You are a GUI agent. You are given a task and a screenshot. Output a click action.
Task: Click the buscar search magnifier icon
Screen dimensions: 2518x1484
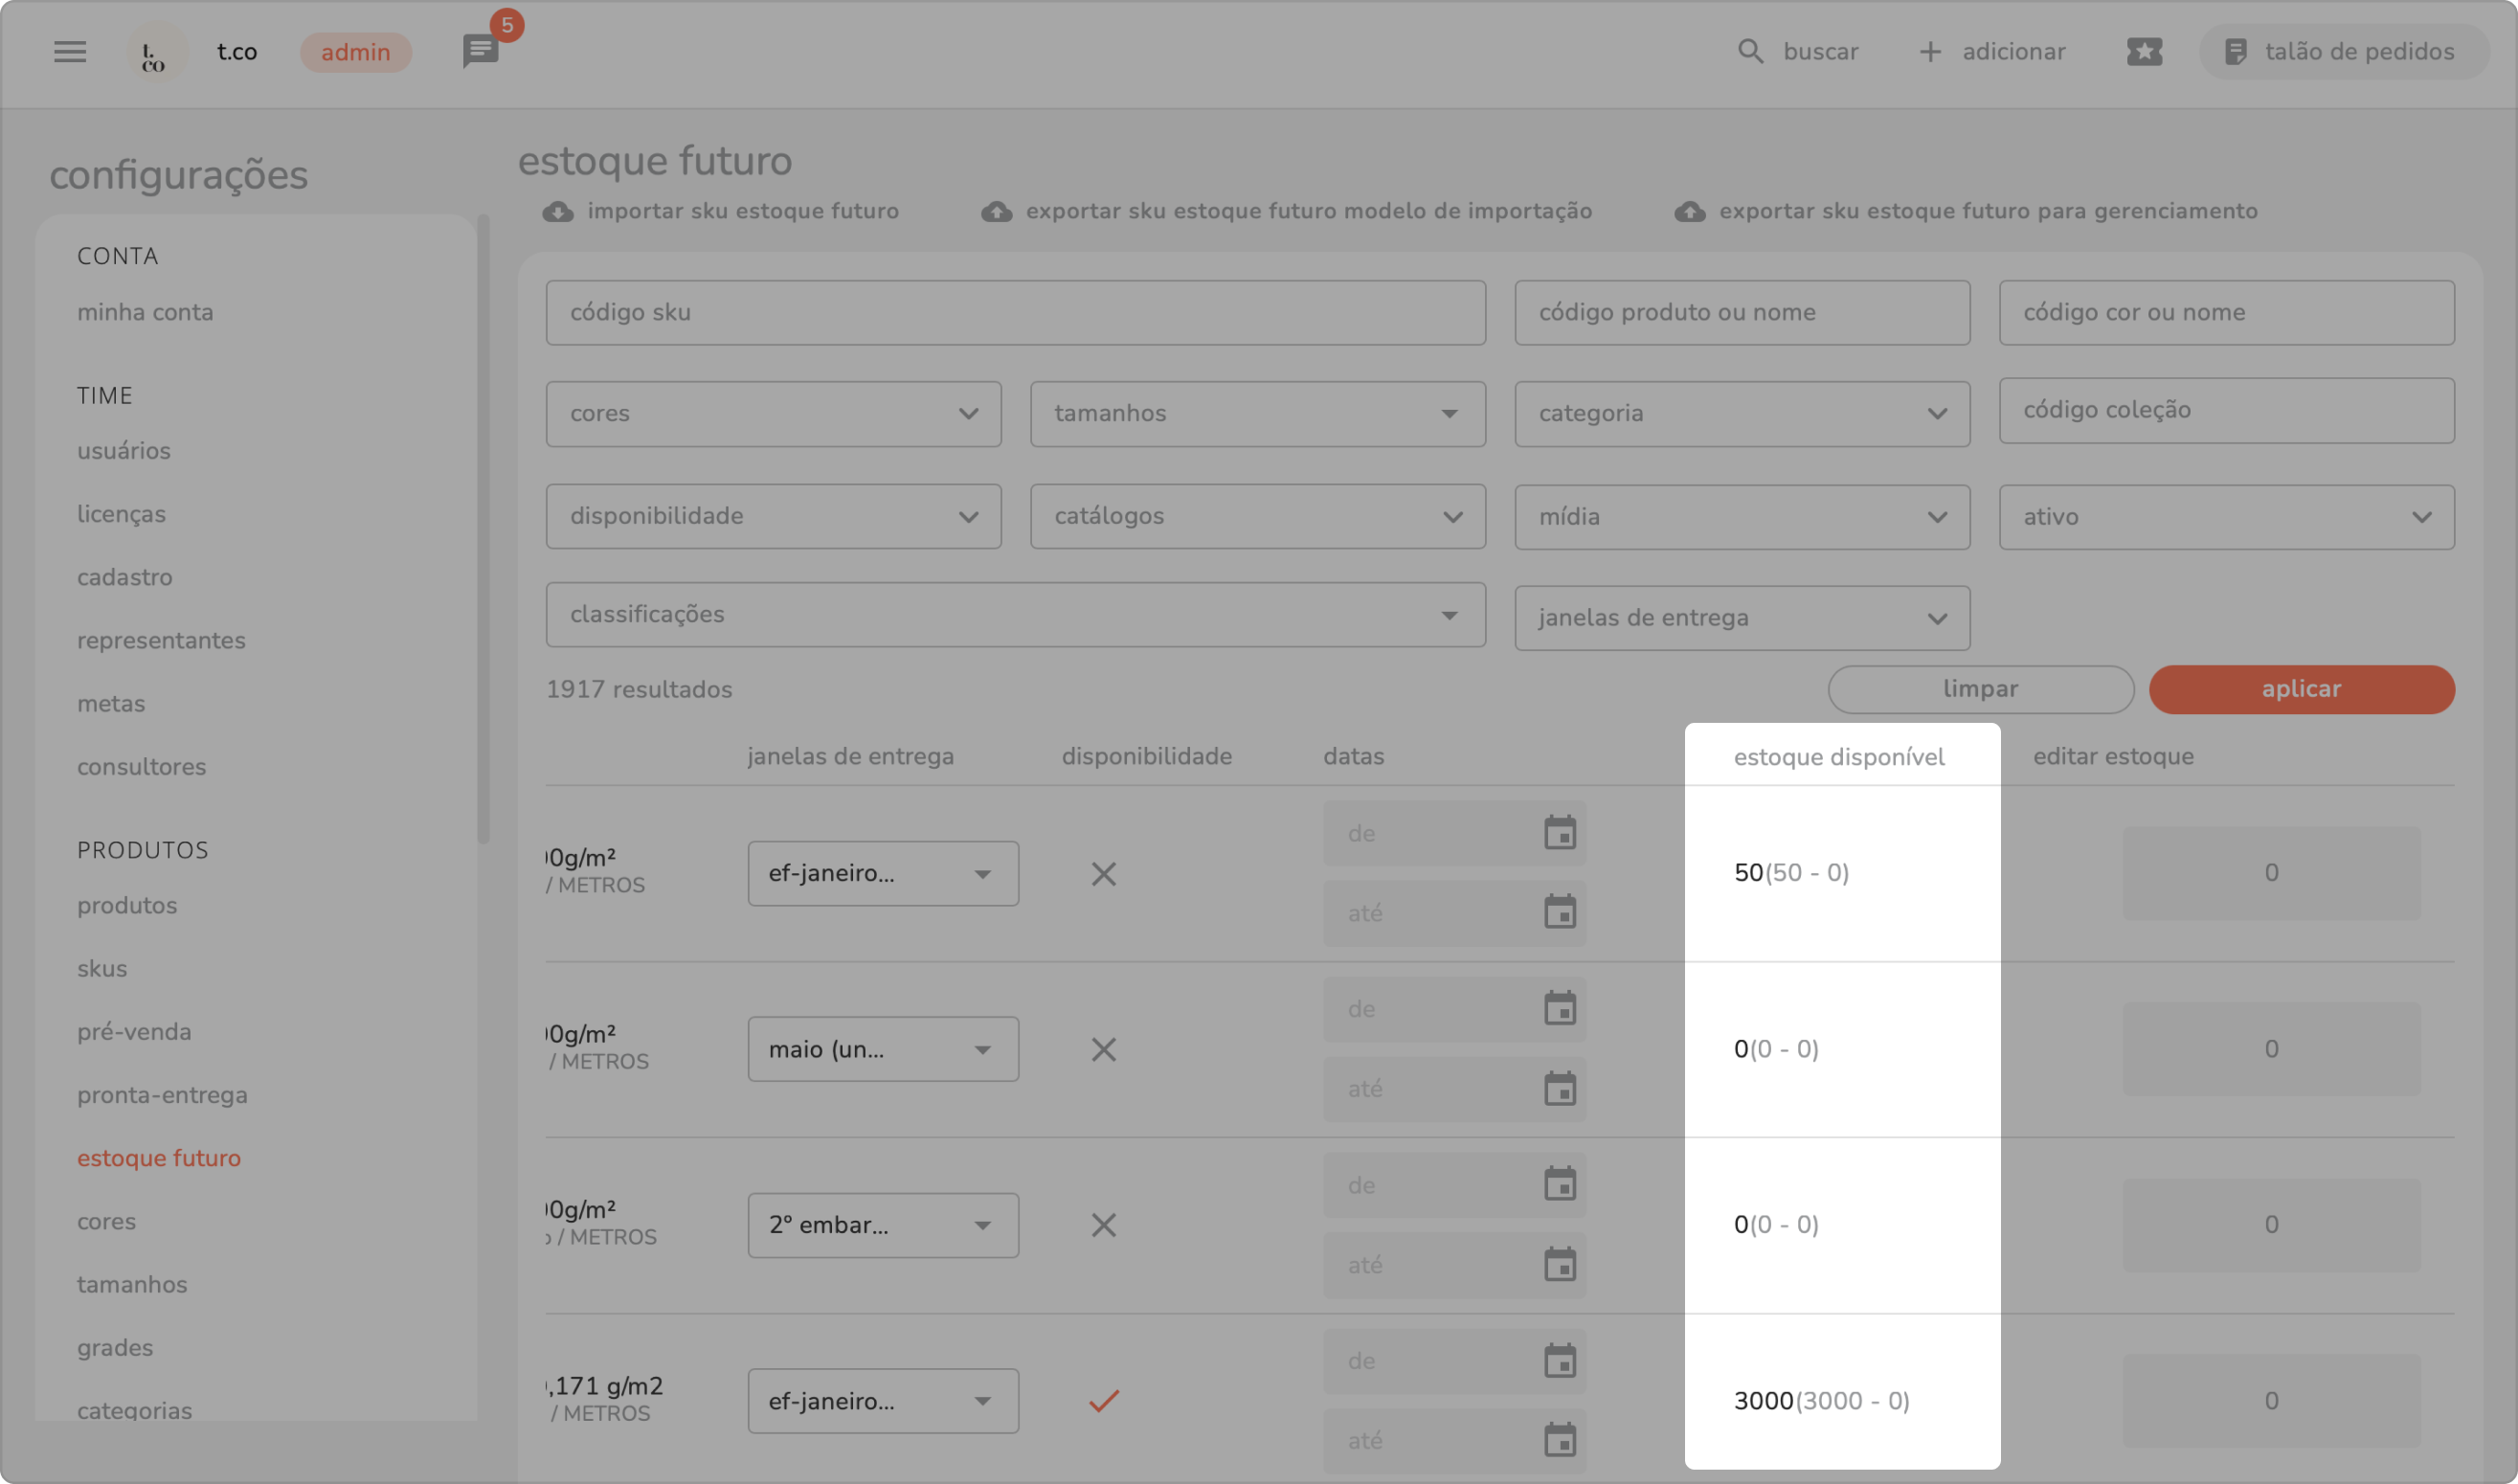(1750, 52)
